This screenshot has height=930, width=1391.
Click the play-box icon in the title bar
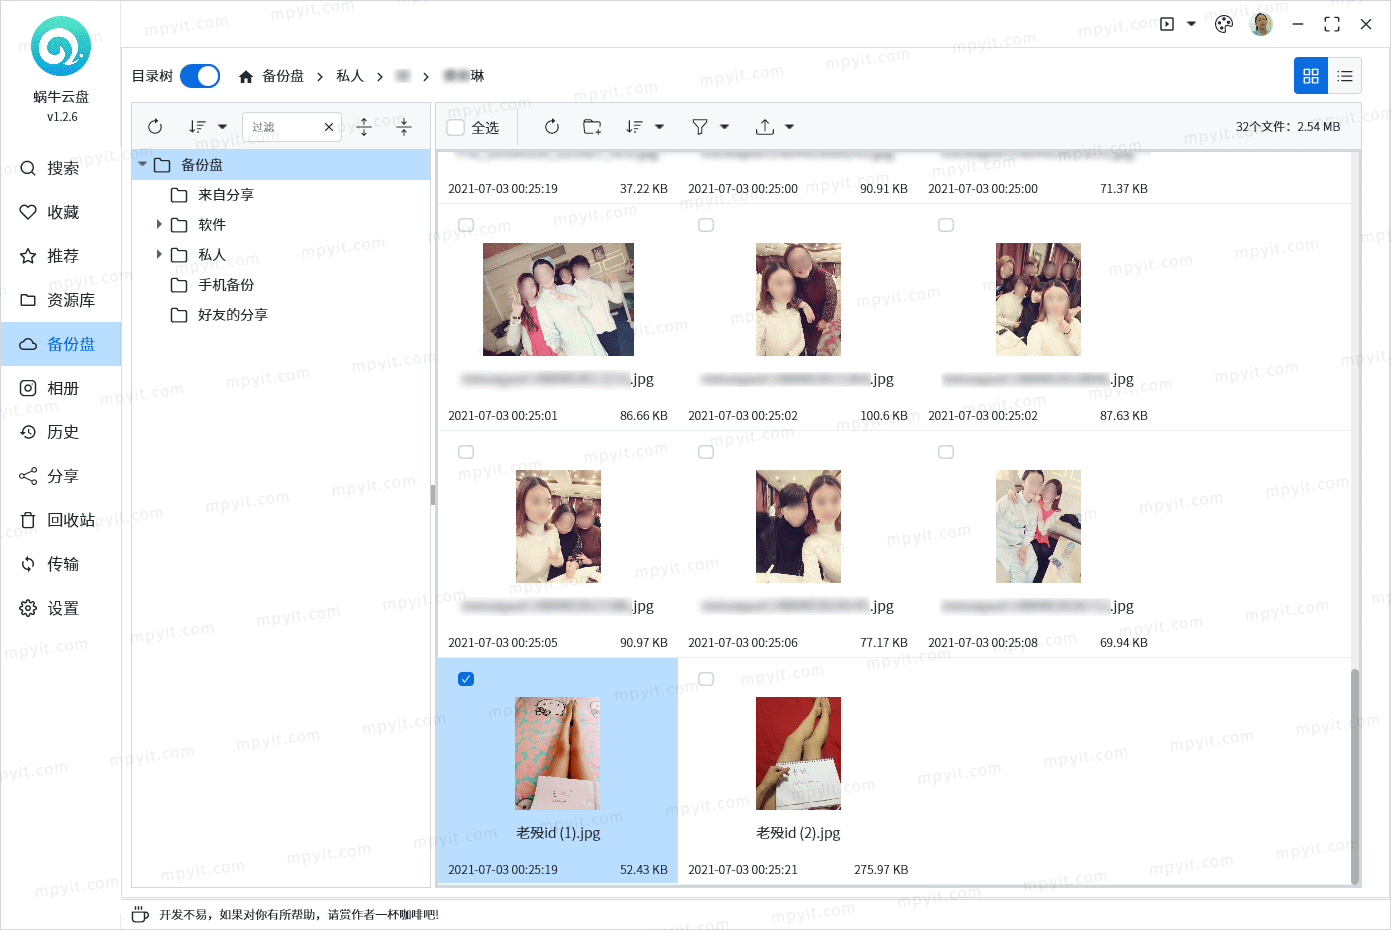click(1167, 24)
